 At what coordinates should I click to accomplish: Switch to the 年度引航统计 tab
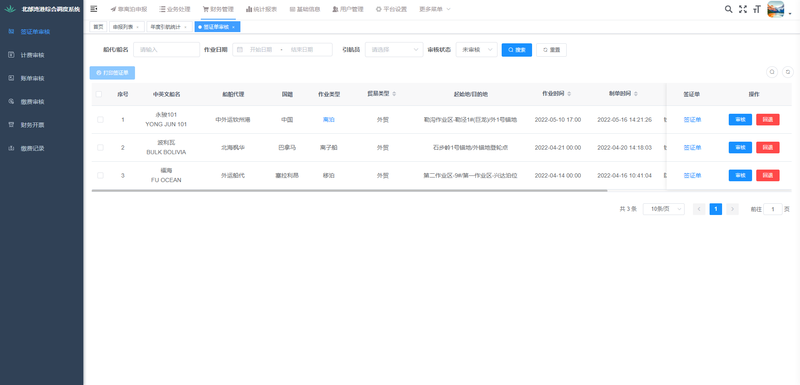165,27
